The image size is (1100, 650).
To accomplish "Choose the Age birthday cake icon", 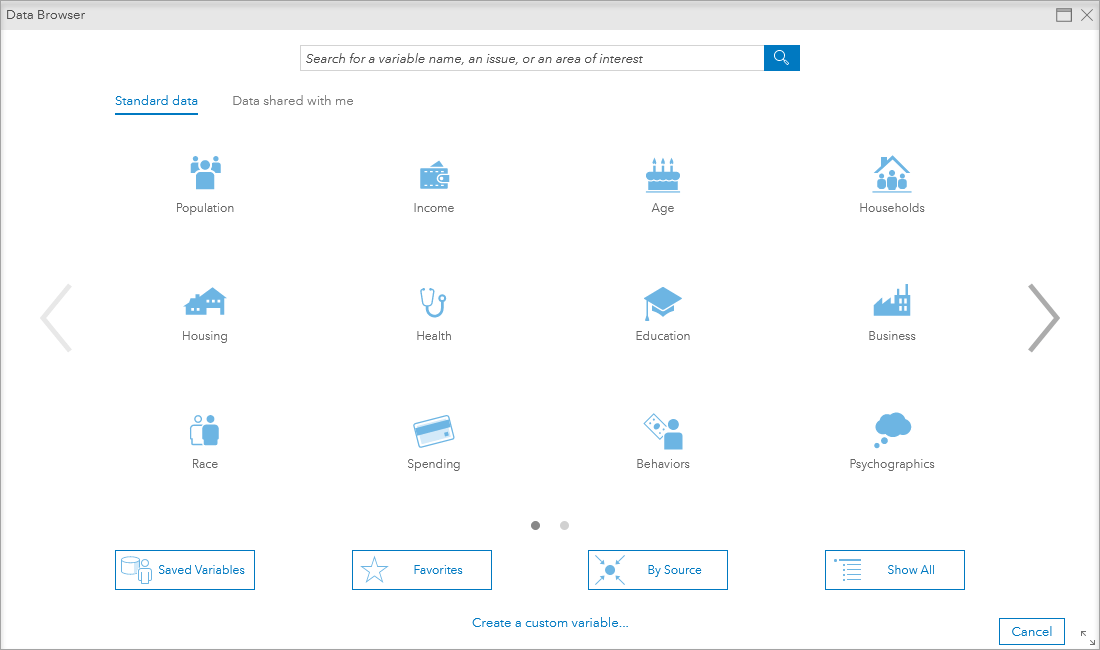I will point(662,175).
